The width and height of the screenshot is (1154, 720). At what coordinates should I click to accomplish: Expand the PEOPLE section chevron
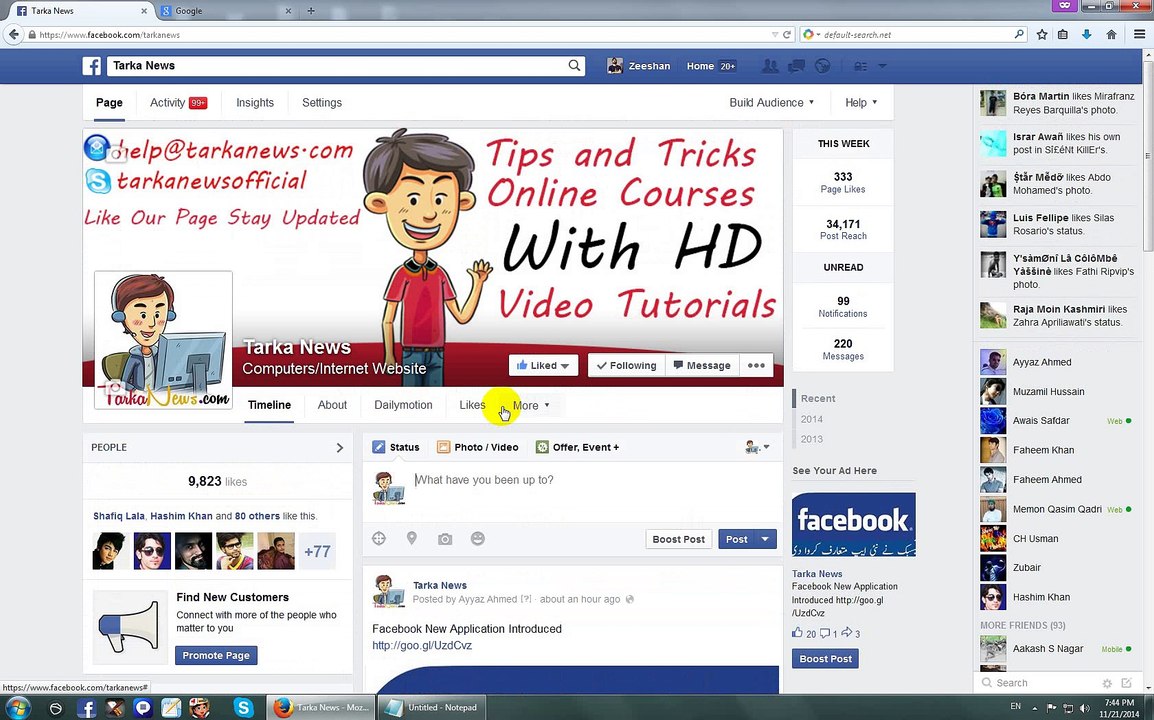click(x=339, y=448)
